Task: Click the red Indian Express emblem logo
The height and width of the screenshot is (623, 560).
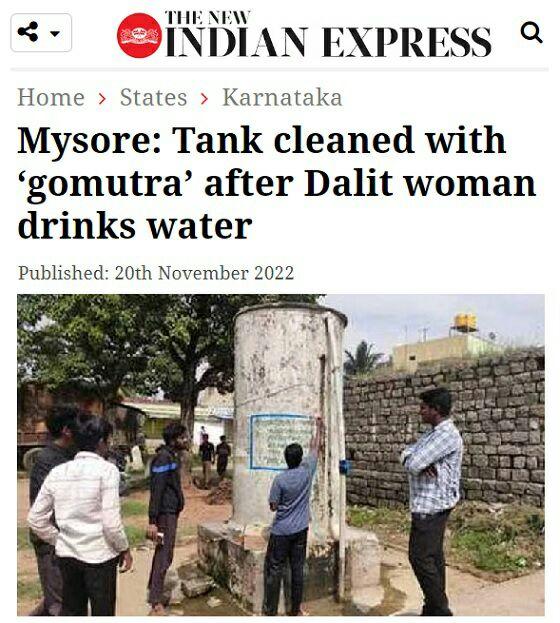Action: pos(140,35)
